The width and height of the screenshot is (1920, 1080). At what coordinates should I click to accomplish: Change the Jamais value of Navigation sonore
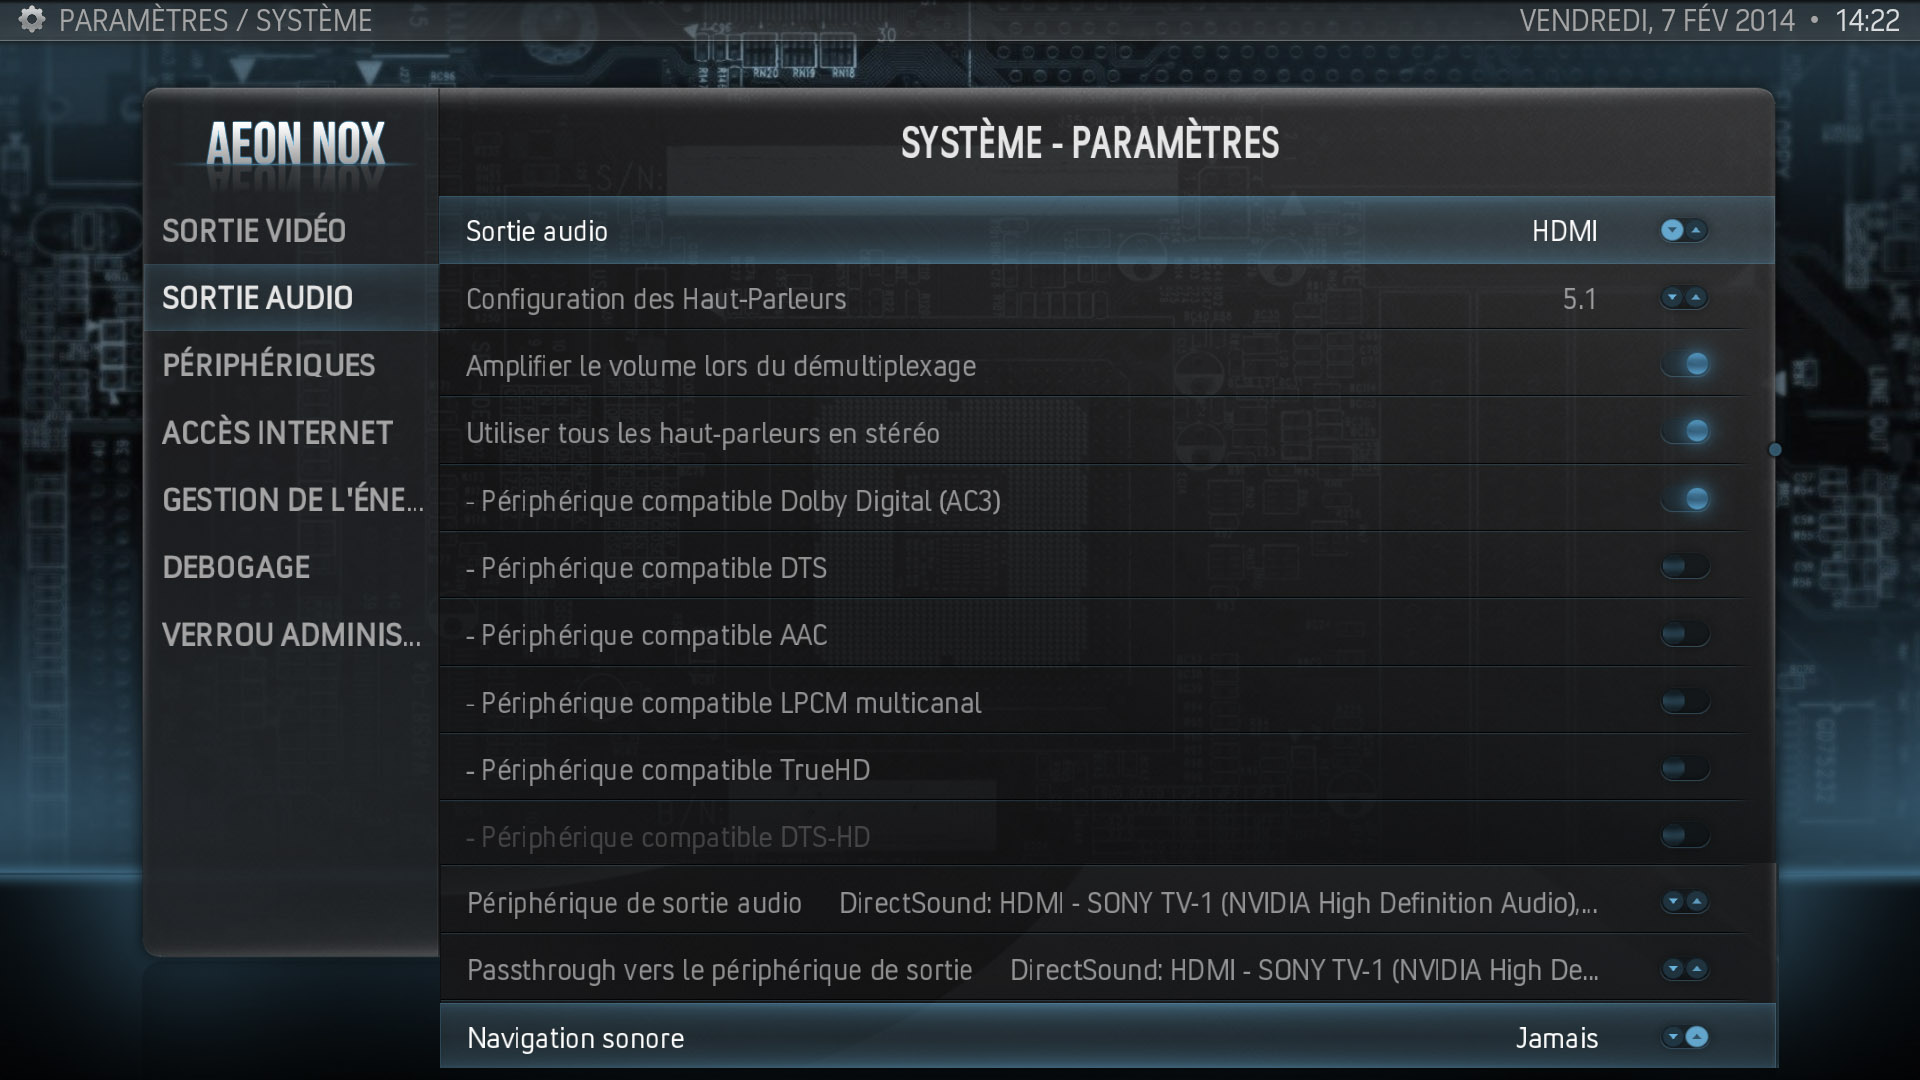[1557, 1038]
